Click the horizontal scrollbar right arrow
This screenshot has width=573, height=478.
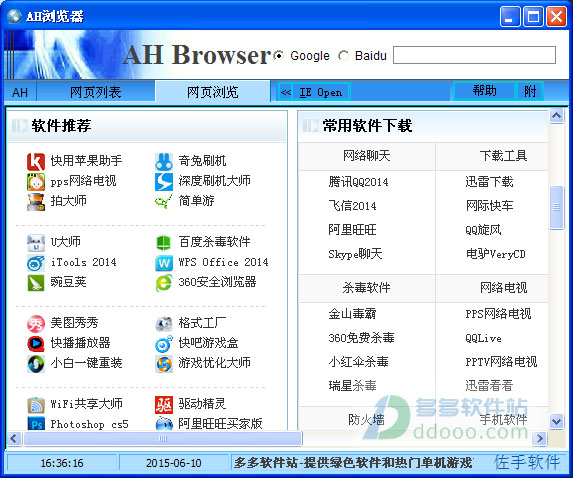pyautogui.click(x=540, y=438)
